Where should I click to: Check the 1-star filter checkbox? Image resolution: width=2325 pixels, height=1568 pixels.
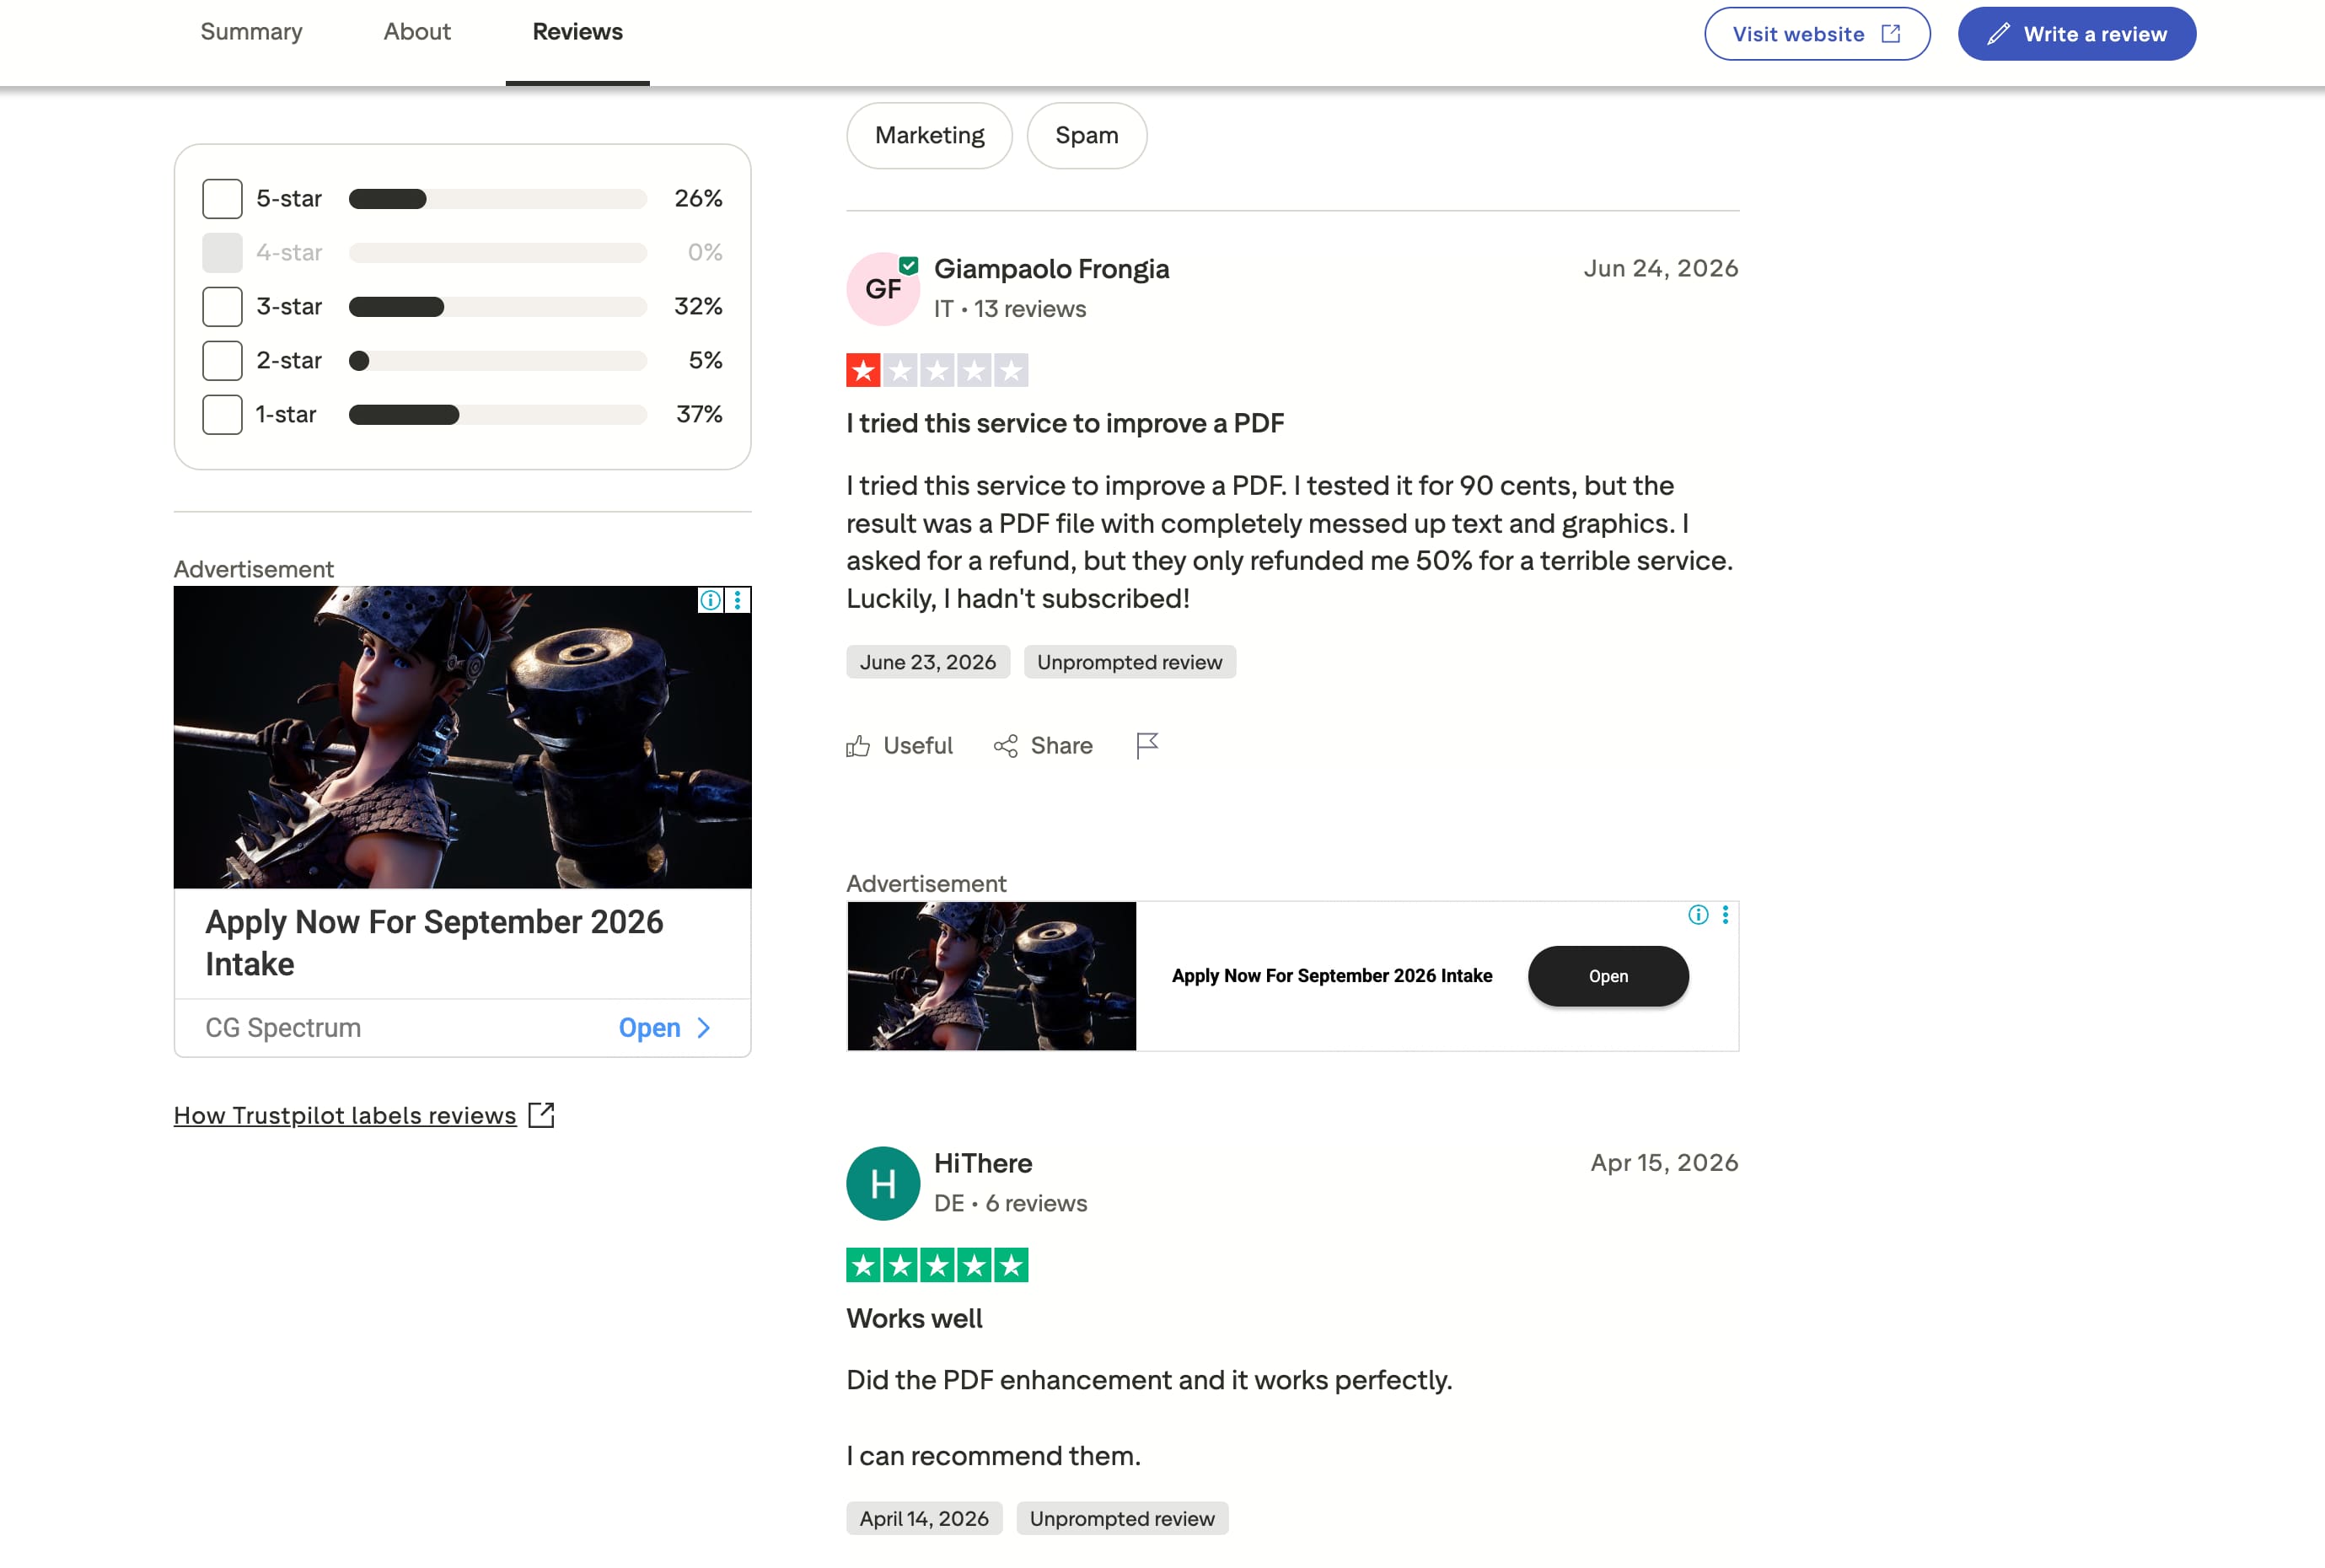(x=222, y=414)
